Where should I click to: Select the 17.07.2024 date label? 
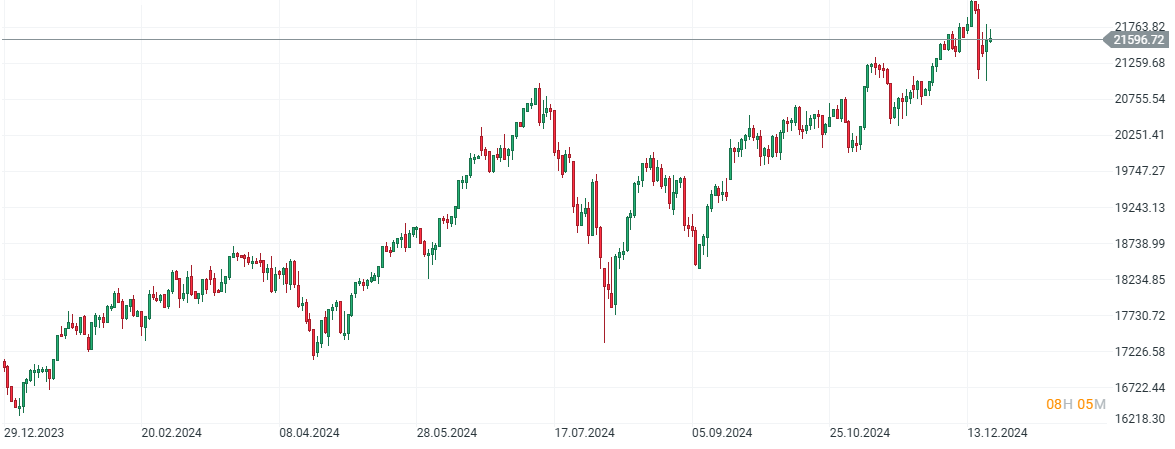[x=585, y=433]
